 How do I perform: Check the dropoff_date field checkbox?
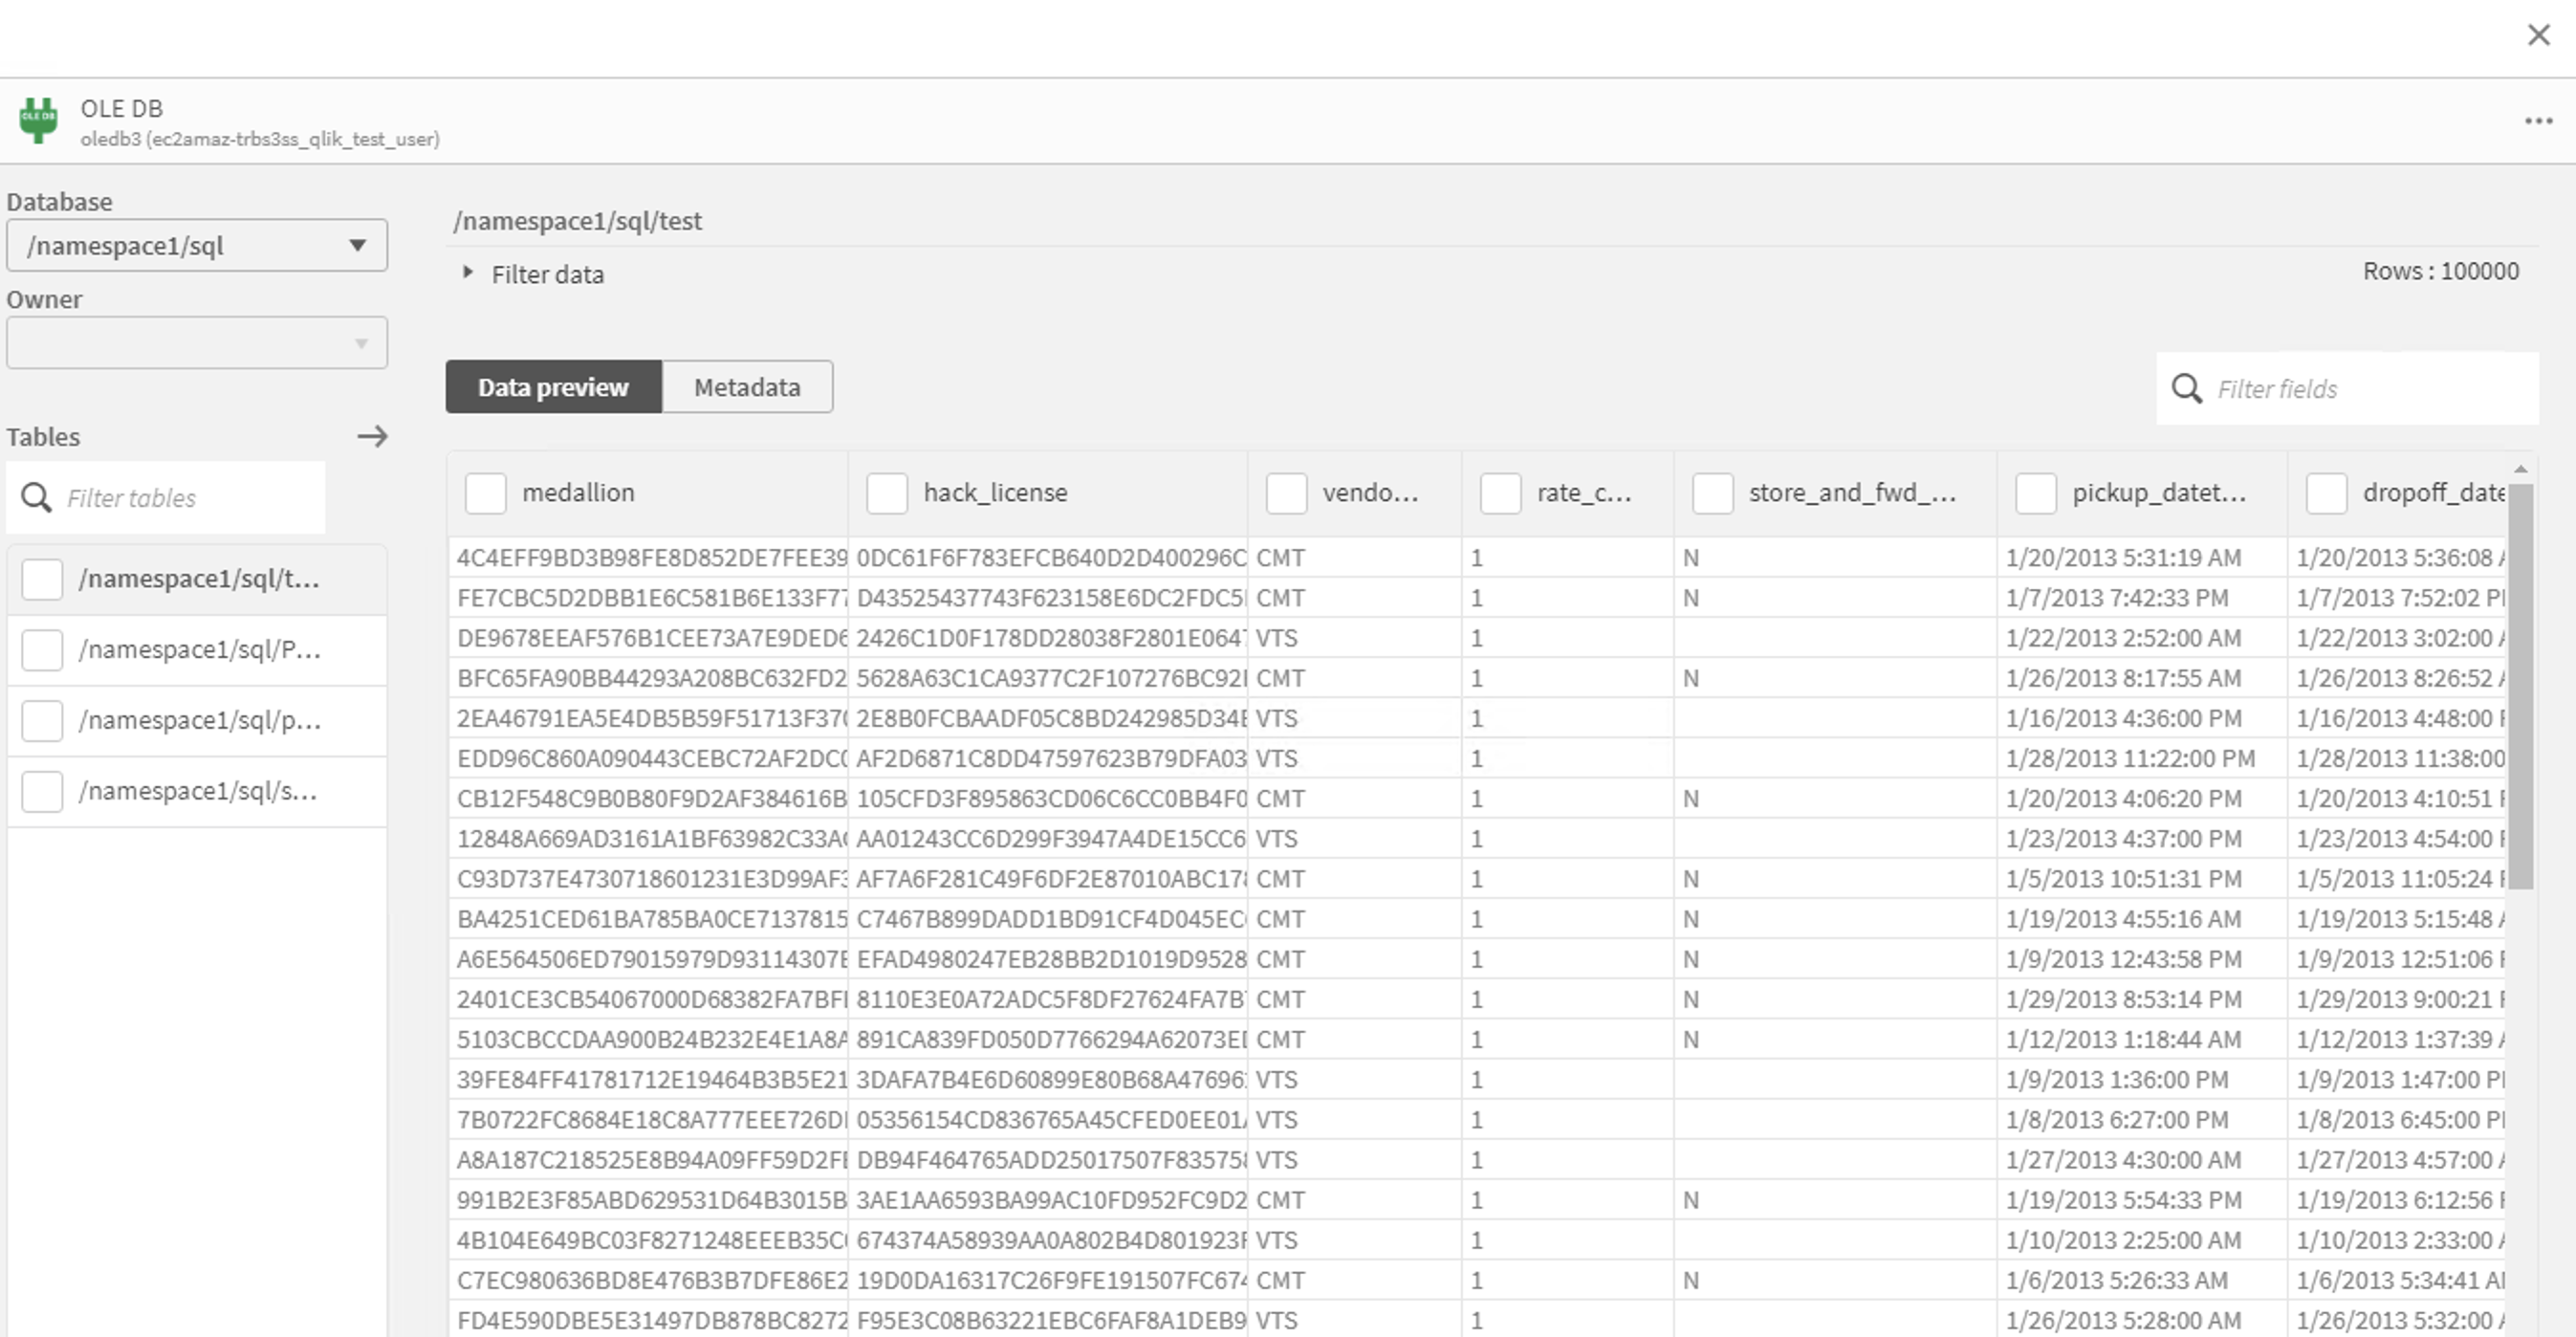click(2327, 493)
